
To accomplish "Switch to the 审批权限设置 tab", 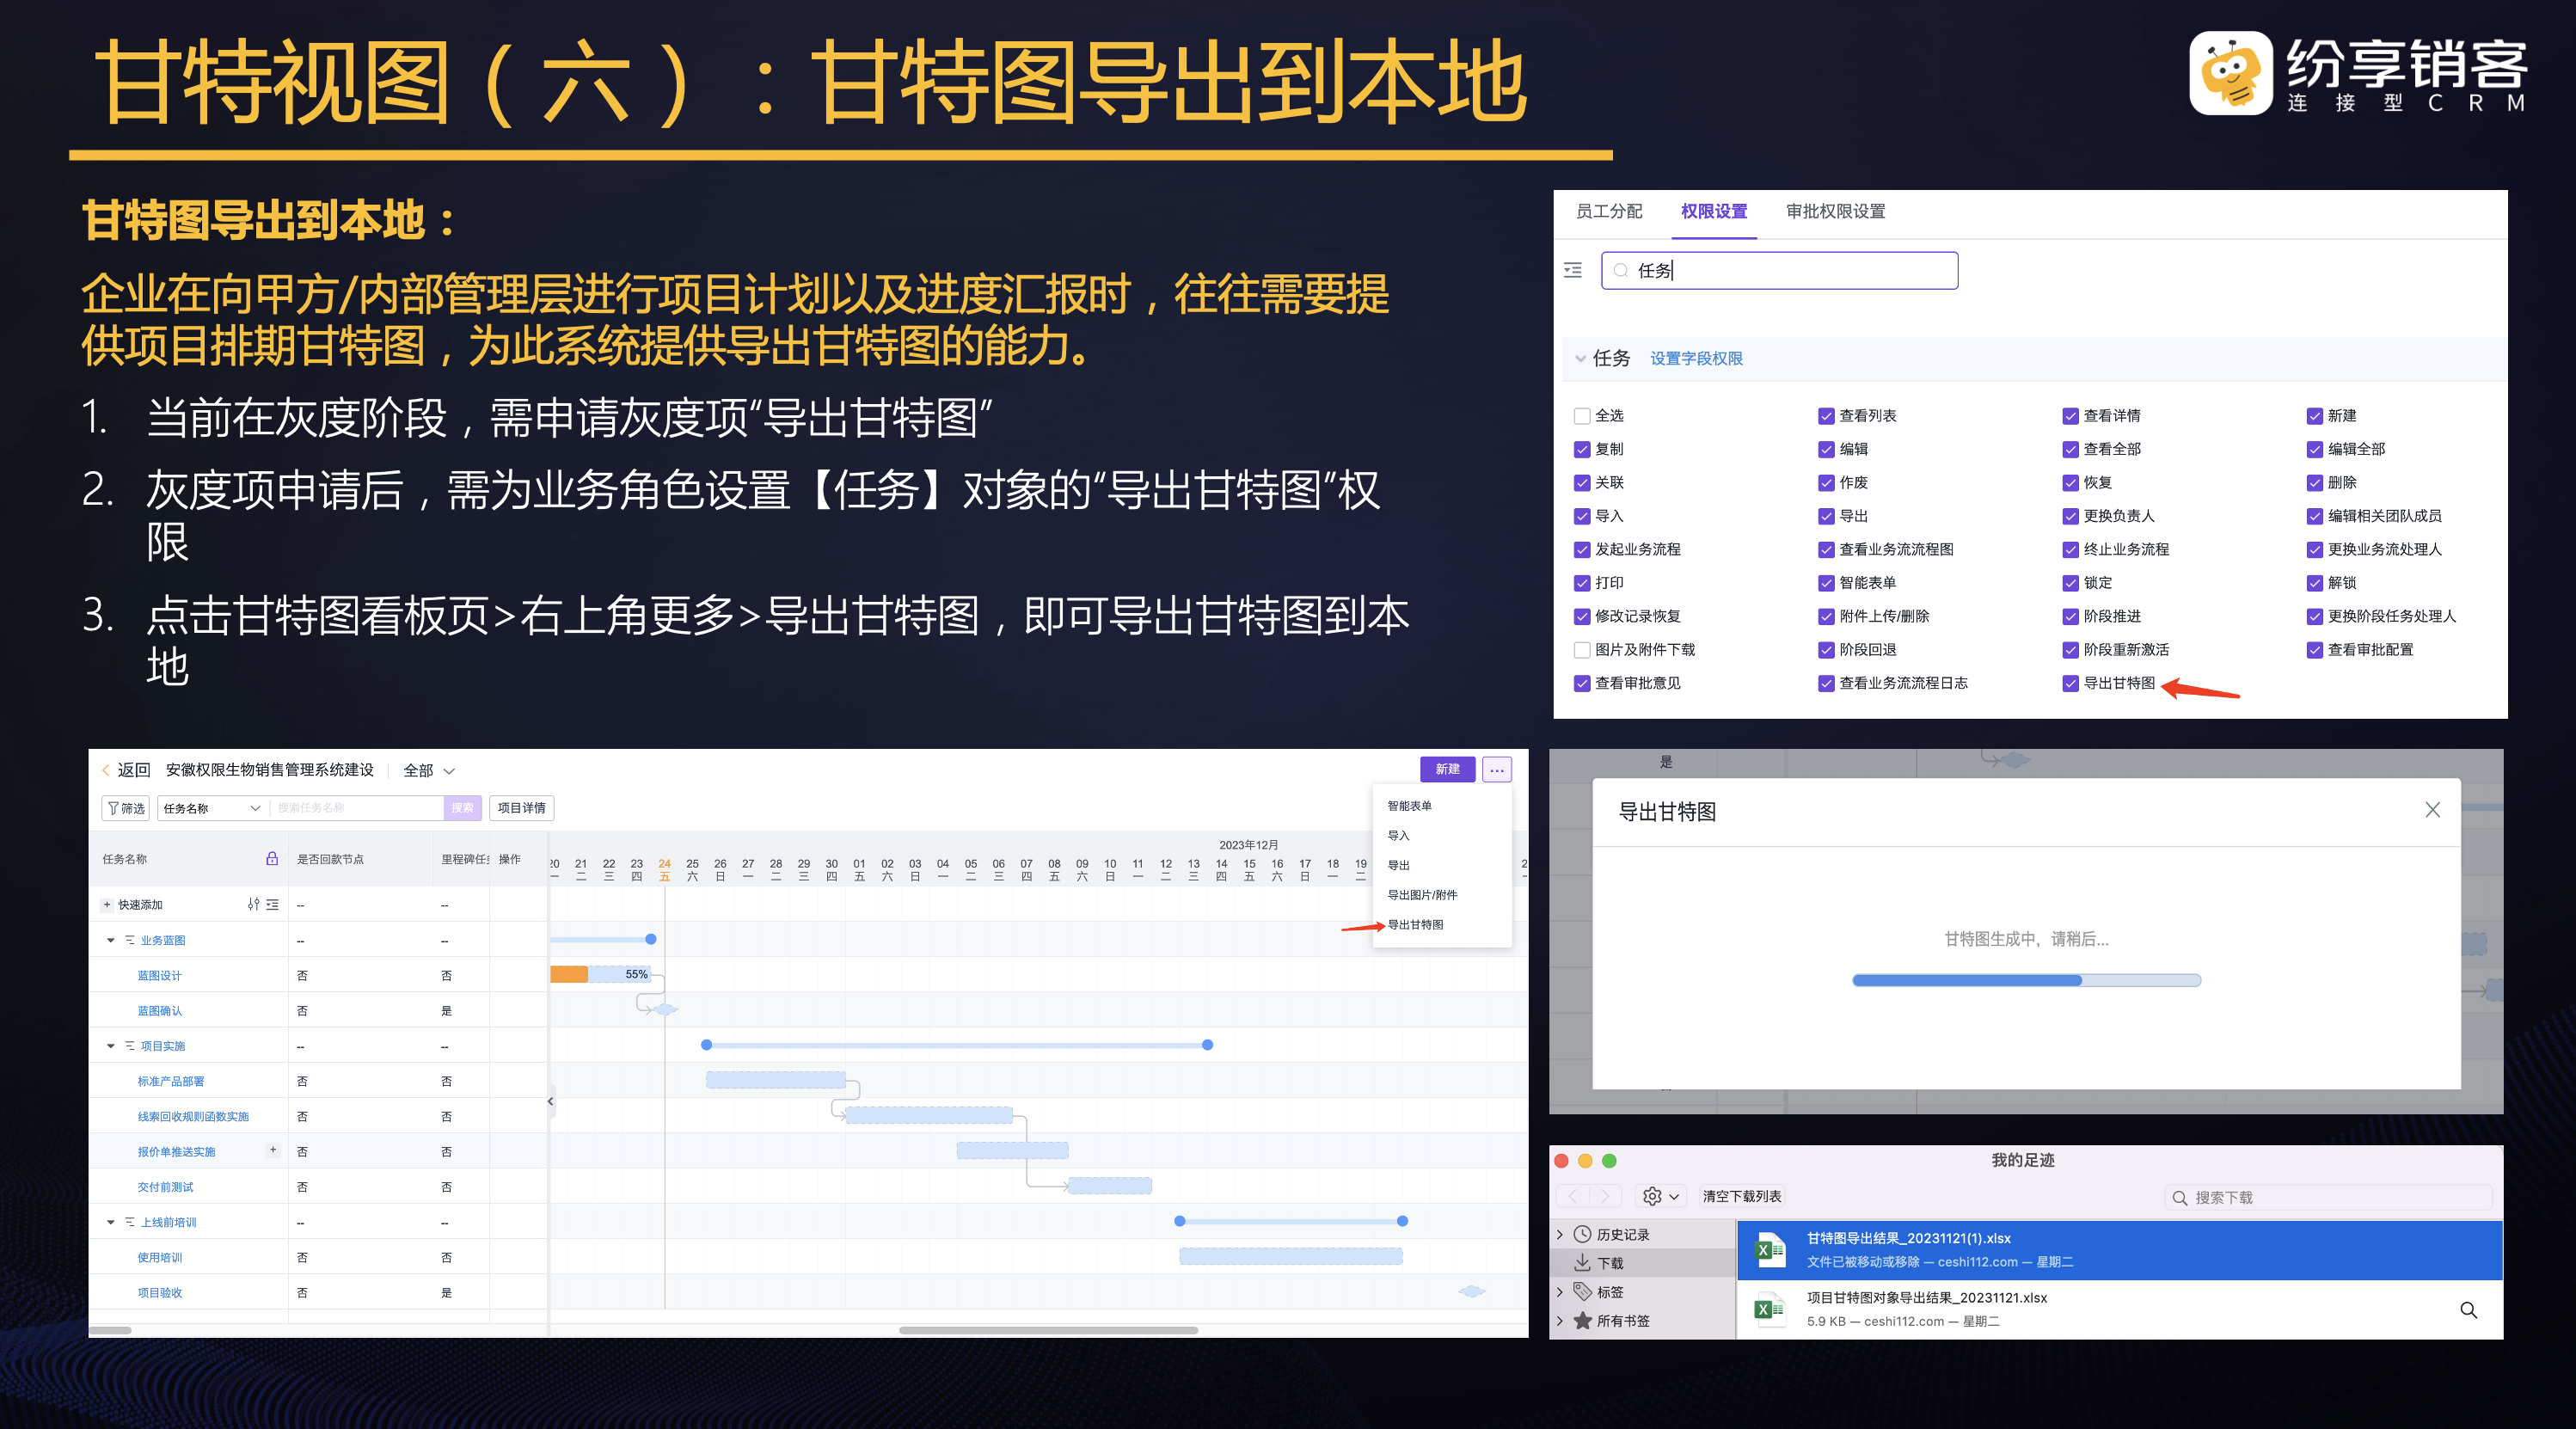I will click(1835, 211).
